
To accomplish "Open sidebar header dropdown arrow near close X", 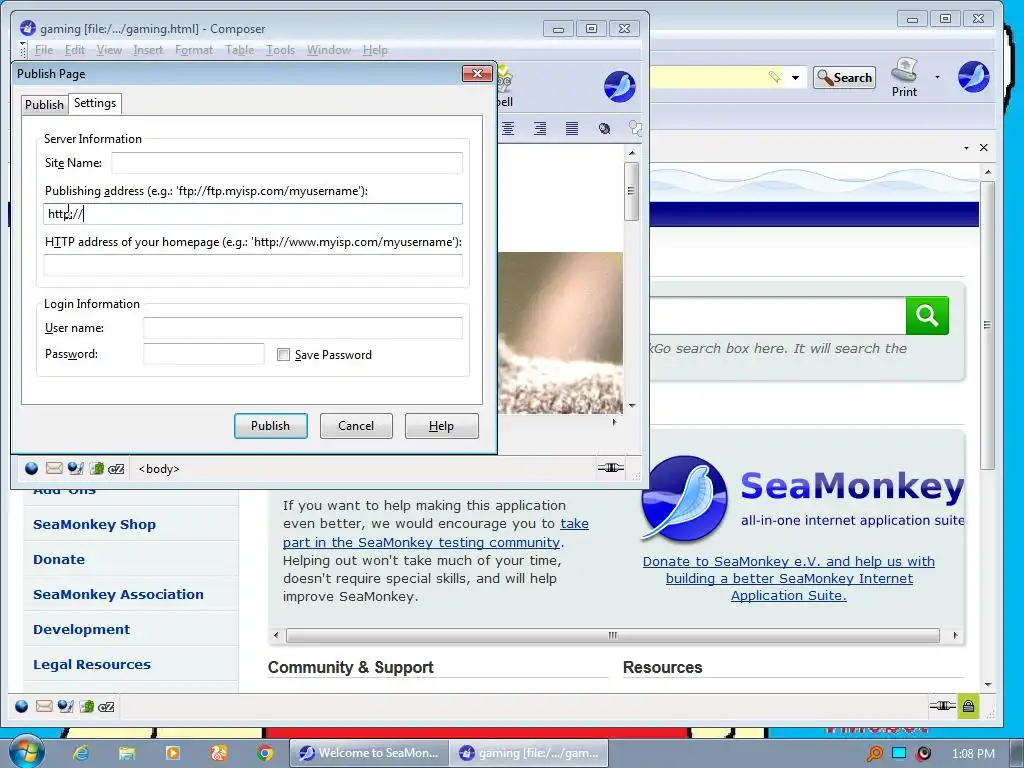I will pos(966,148).
